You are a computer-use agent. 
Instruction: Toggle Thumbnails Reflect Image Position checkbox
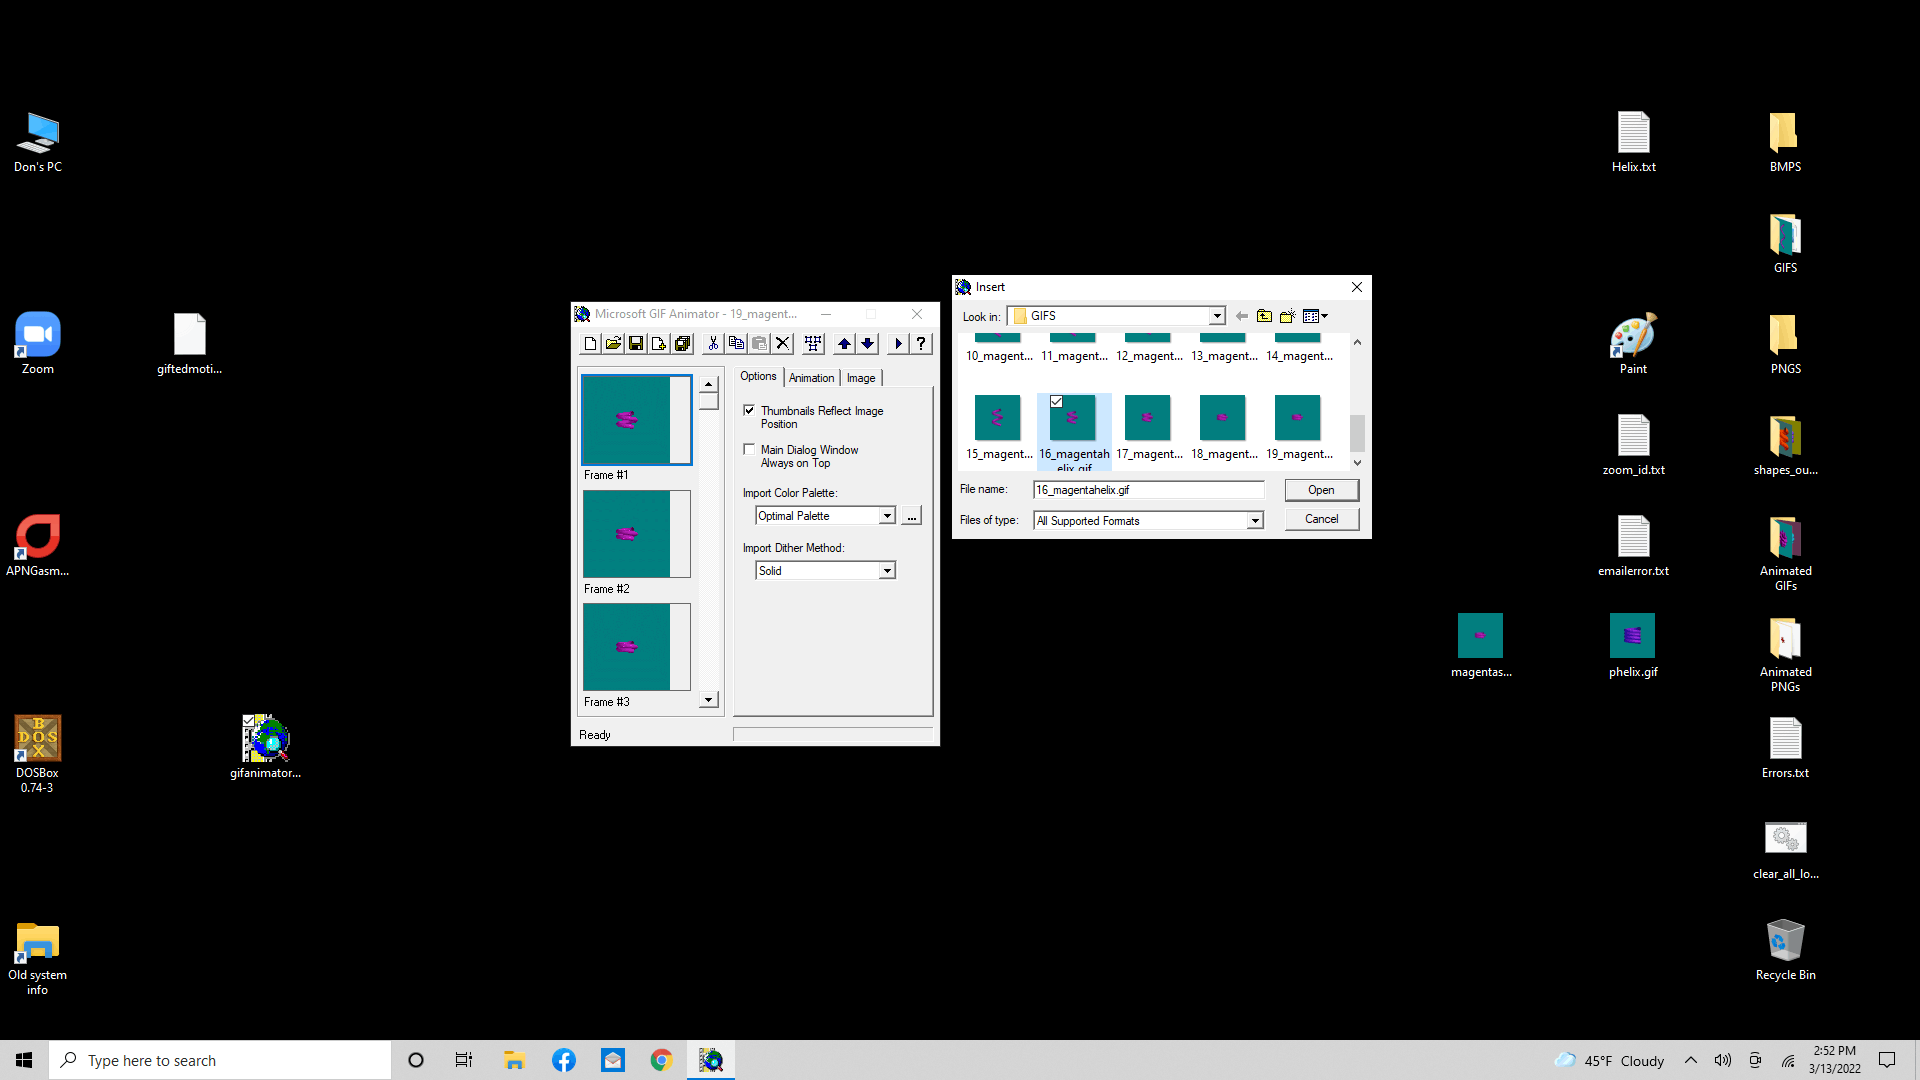(749, 411)
